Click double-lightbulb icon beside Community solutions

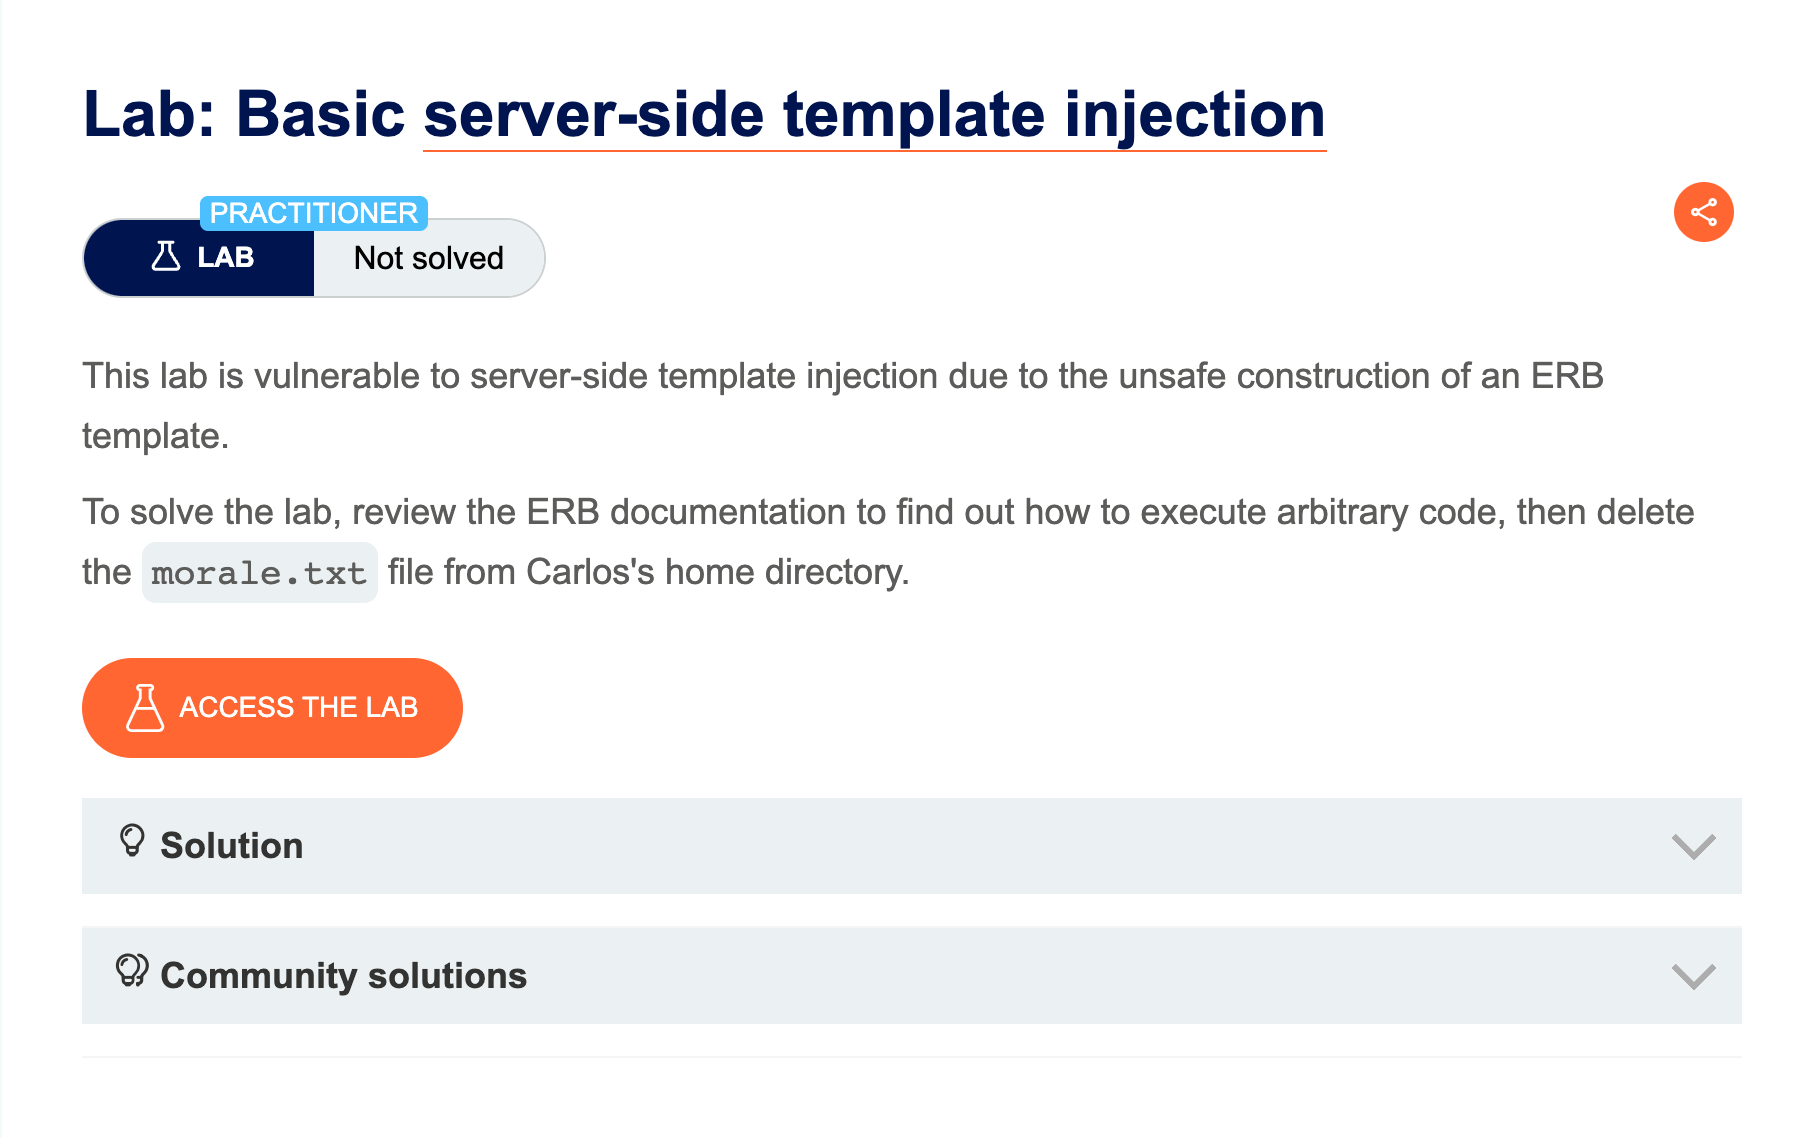132,971
